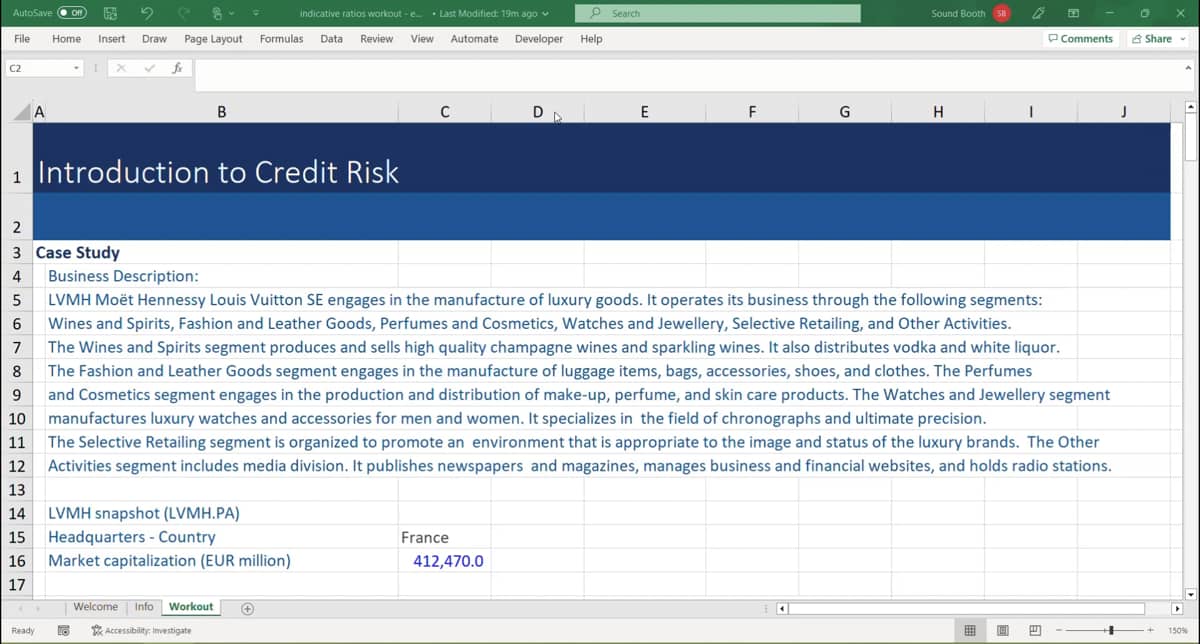
Task: Click in the Search box
Action: (x=717, y=13)
